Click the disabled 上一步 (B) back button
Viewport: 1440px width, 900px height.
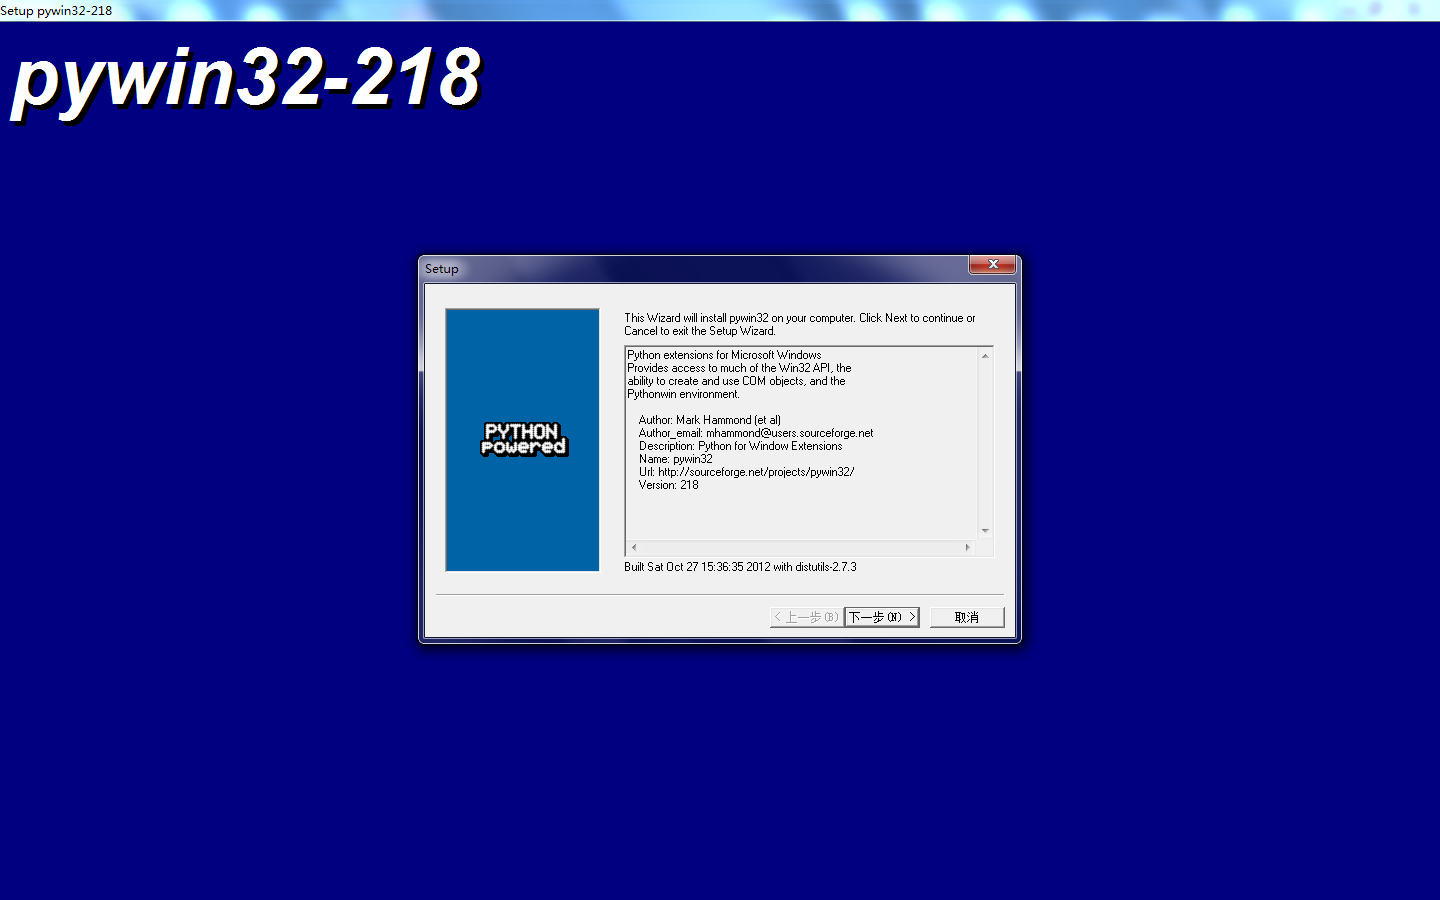pyautogui.click(x=807, y=617)
